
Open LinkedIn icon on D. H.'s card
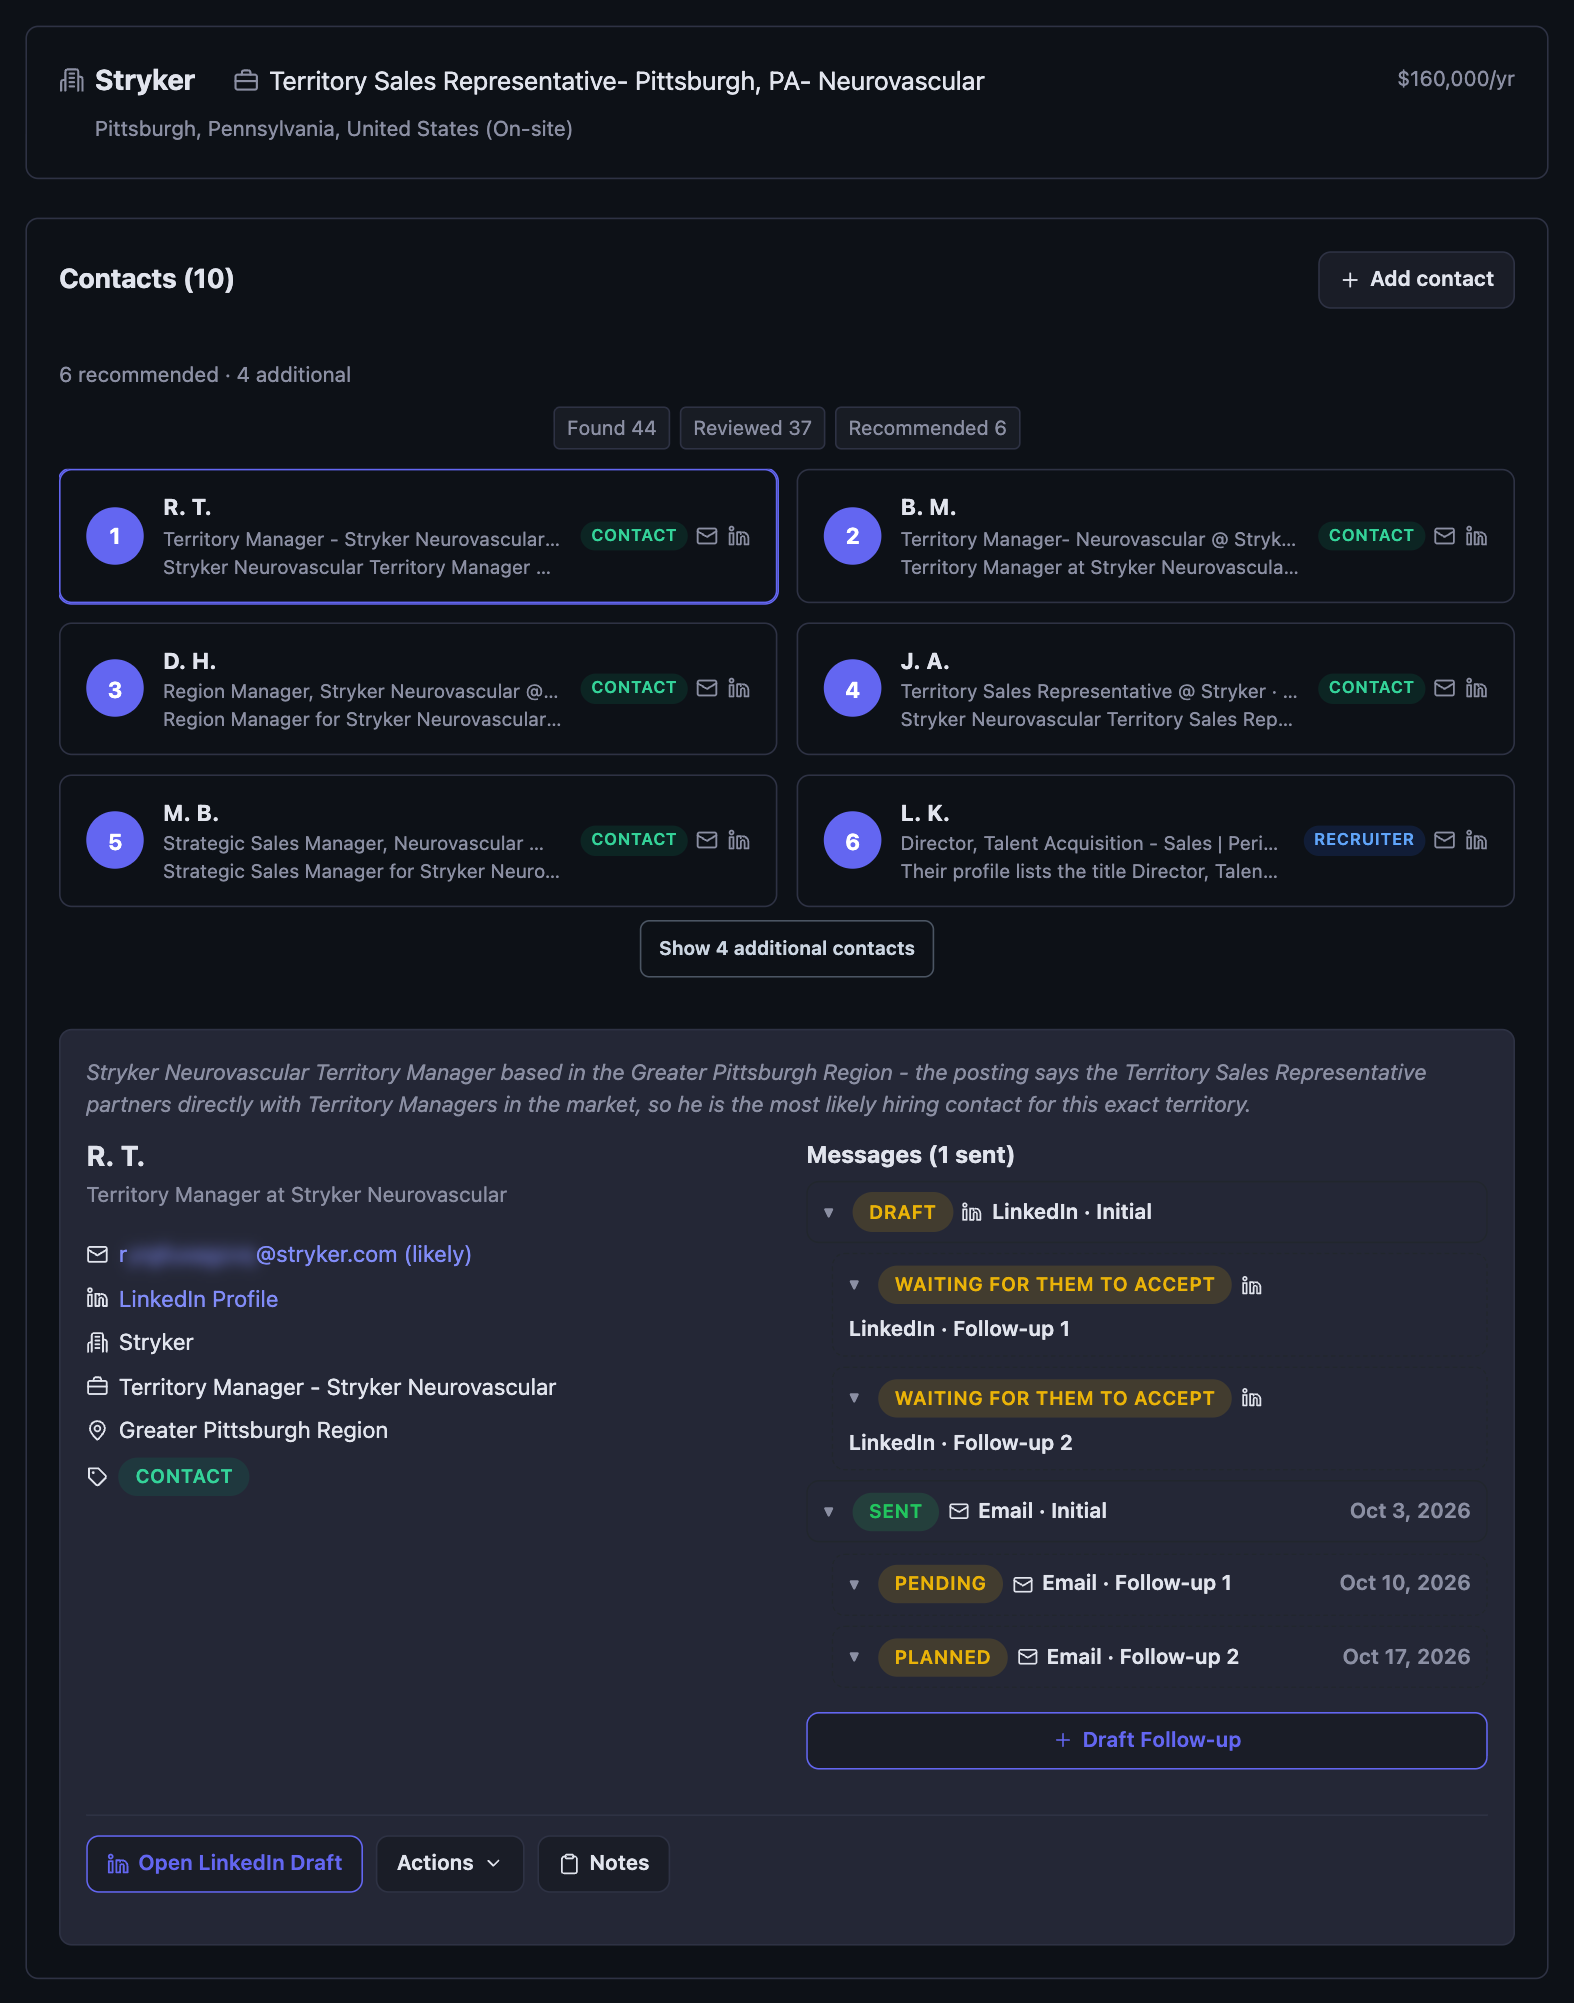pos(739,688)
